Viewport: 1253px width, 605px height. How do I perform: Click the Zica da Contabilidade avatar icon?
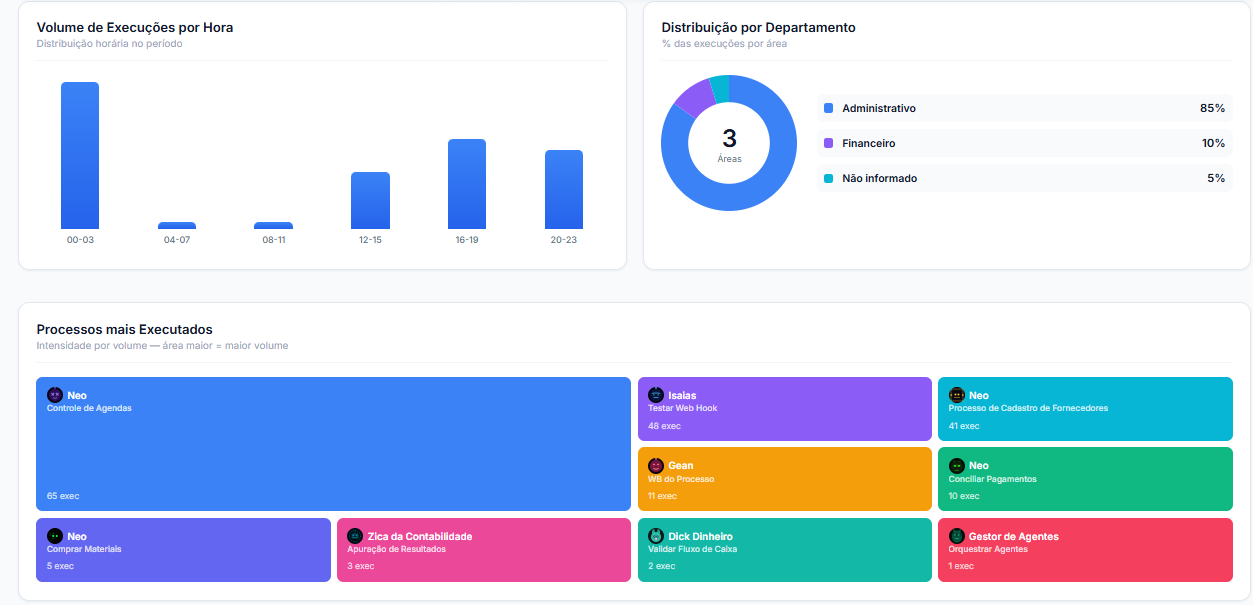click(x=355, y=536)
